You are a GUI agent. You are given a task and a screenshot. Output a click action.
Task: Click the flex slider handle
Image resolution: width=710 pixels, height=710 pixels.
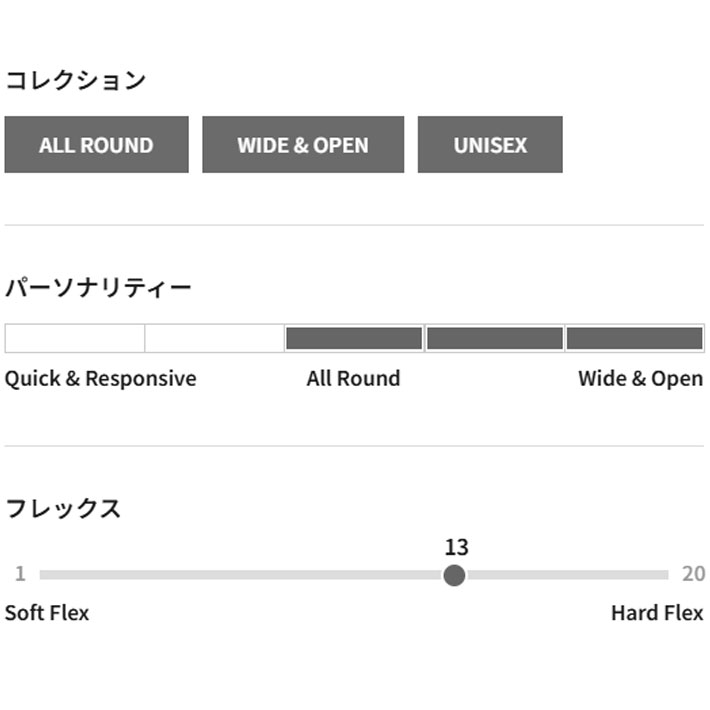pos(454,575)
